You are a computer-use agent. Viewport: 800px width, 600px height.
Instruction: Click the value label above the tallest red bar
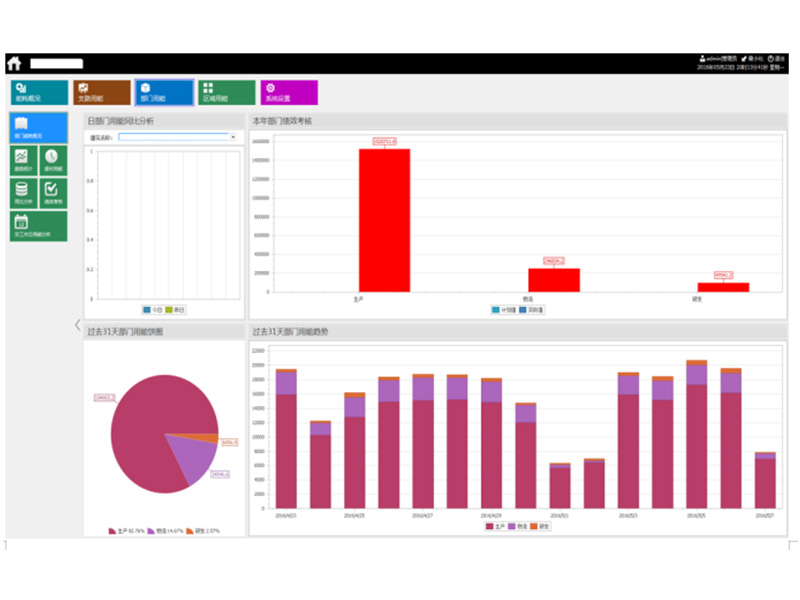(x=384, y=141)
